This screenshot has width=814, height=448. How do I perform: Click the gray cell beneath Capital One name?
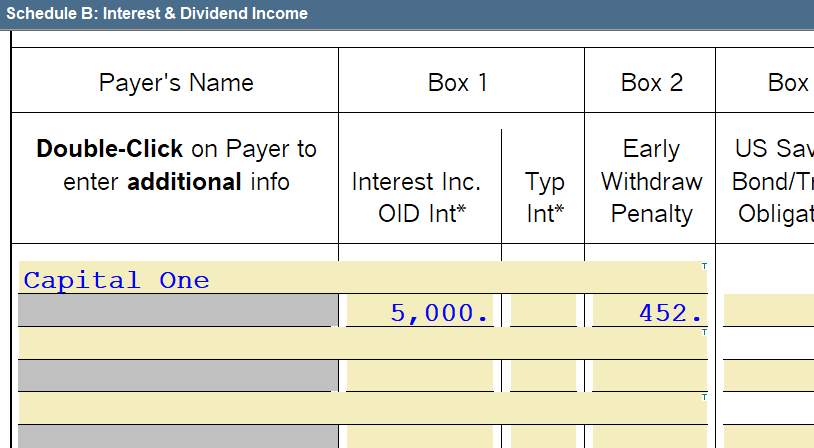pyautogui.click(x=175, y=312)
